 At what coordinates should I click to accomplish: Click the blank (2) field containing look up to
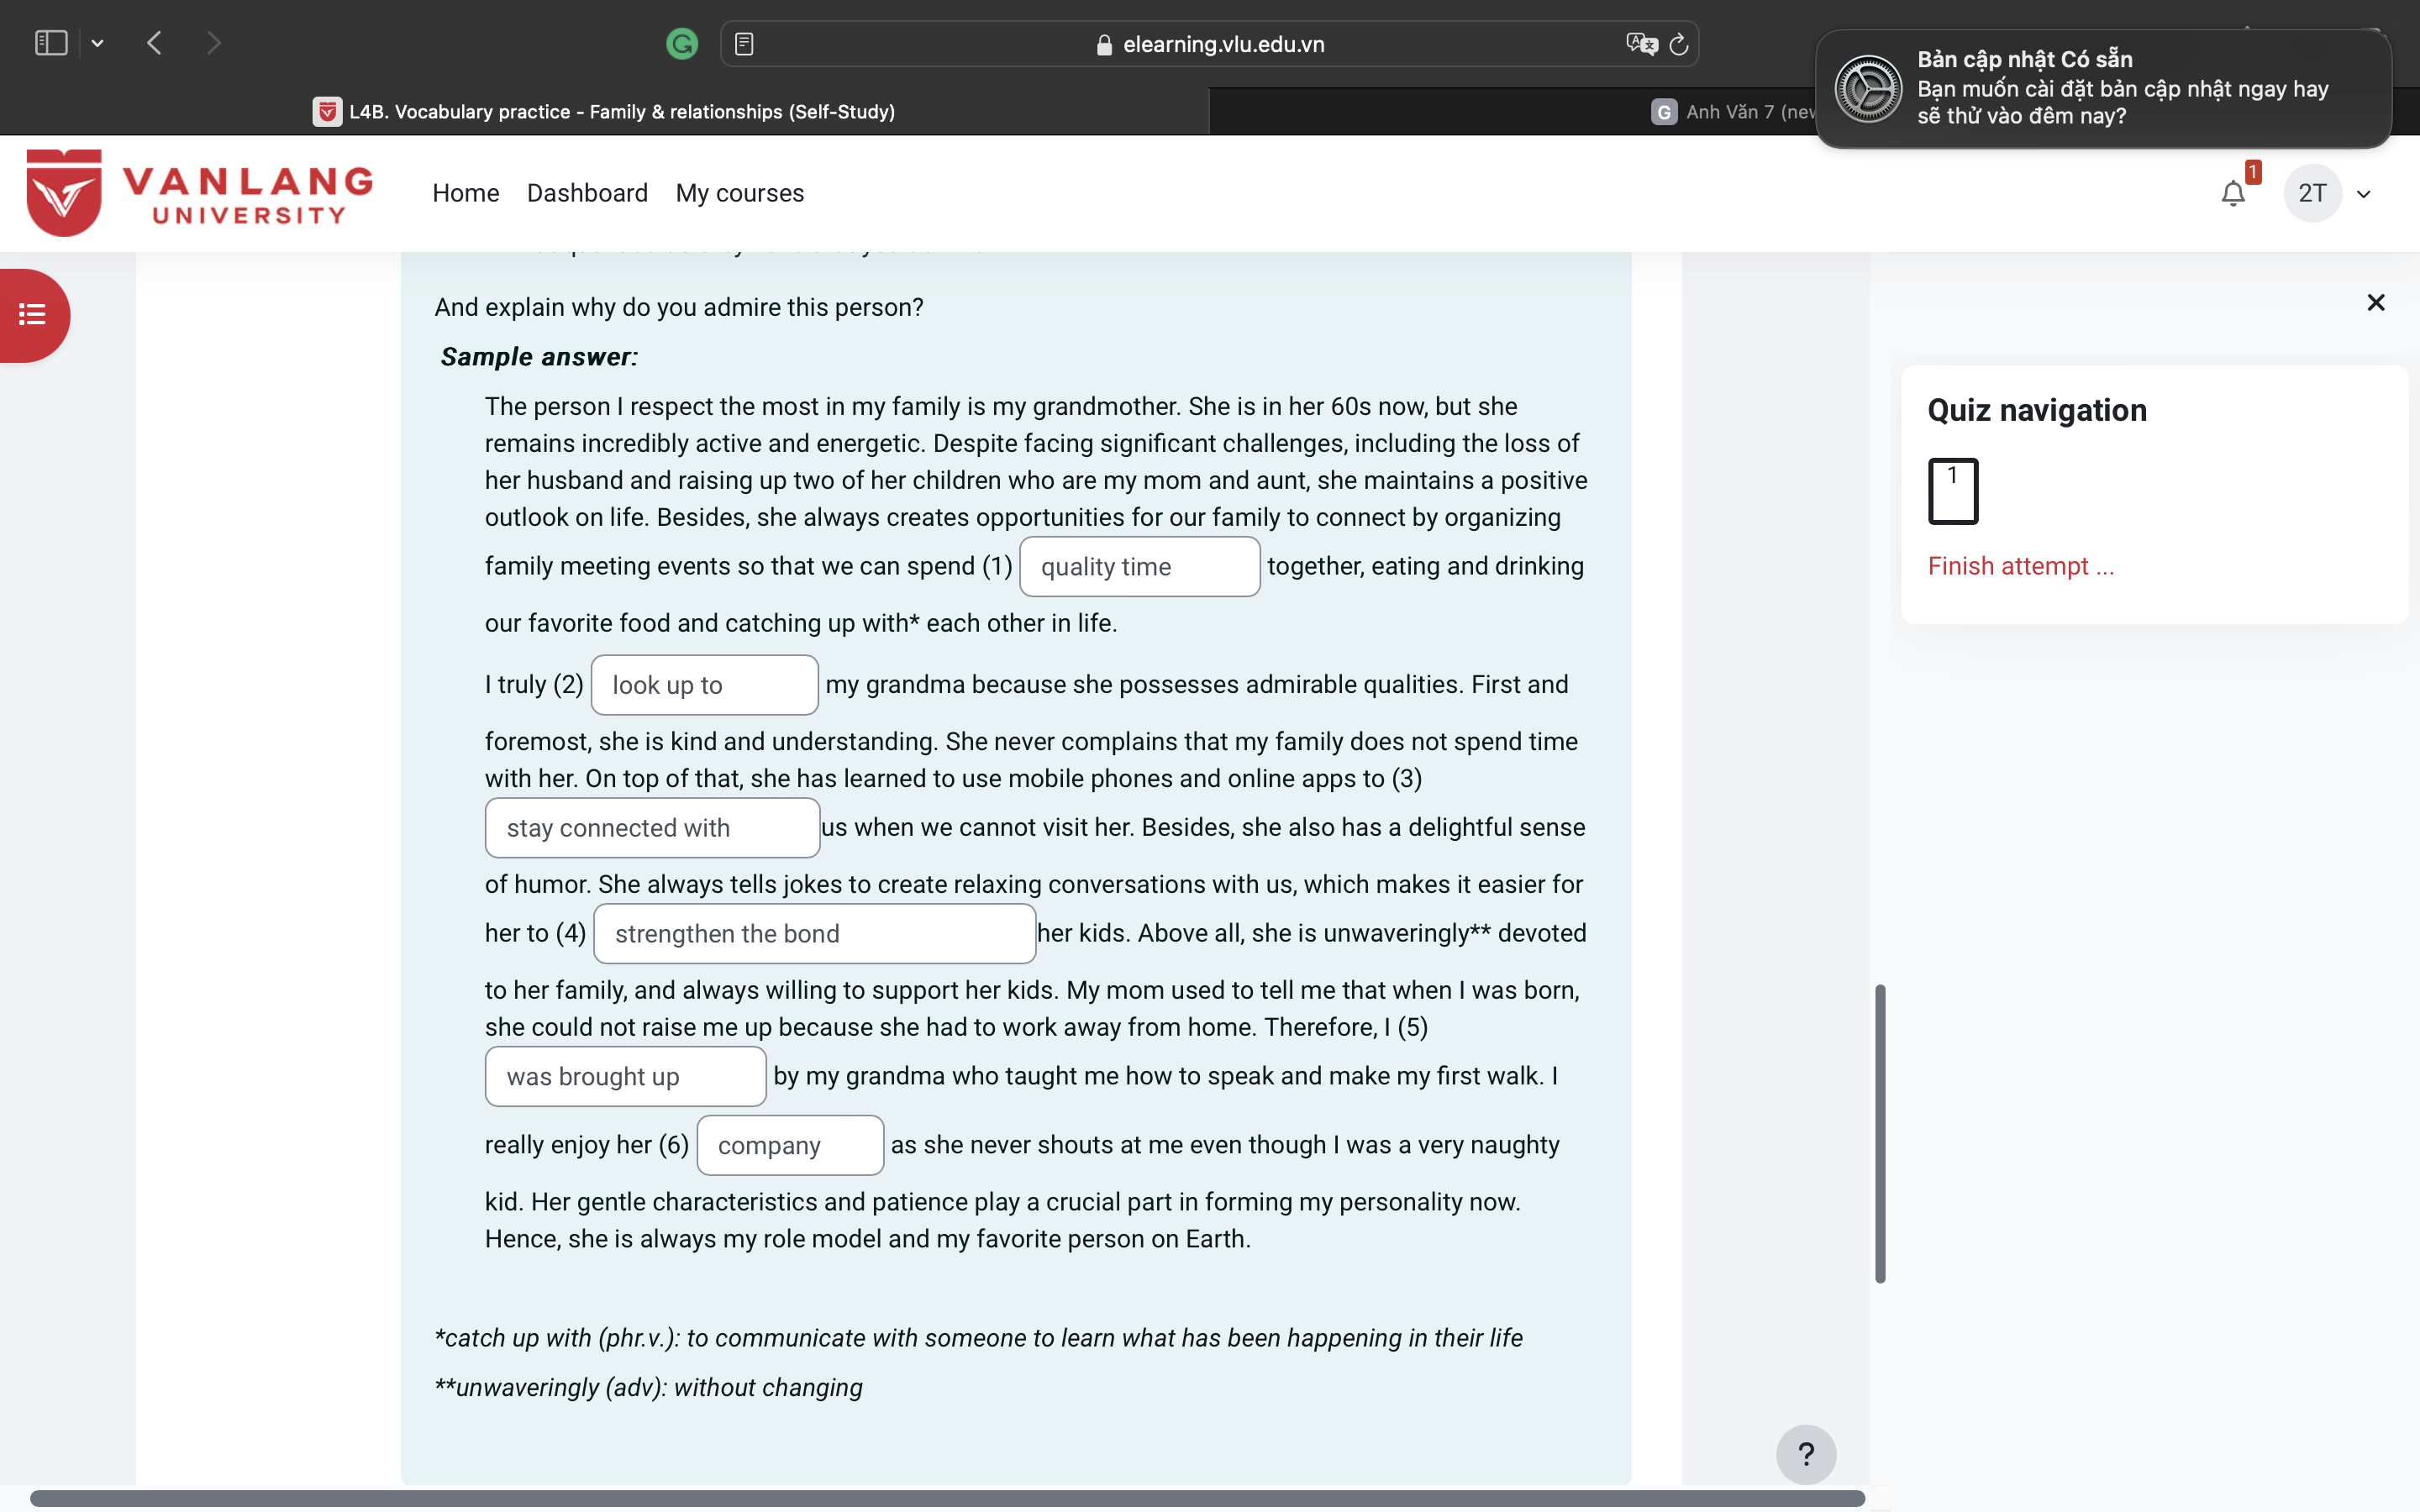704,685
